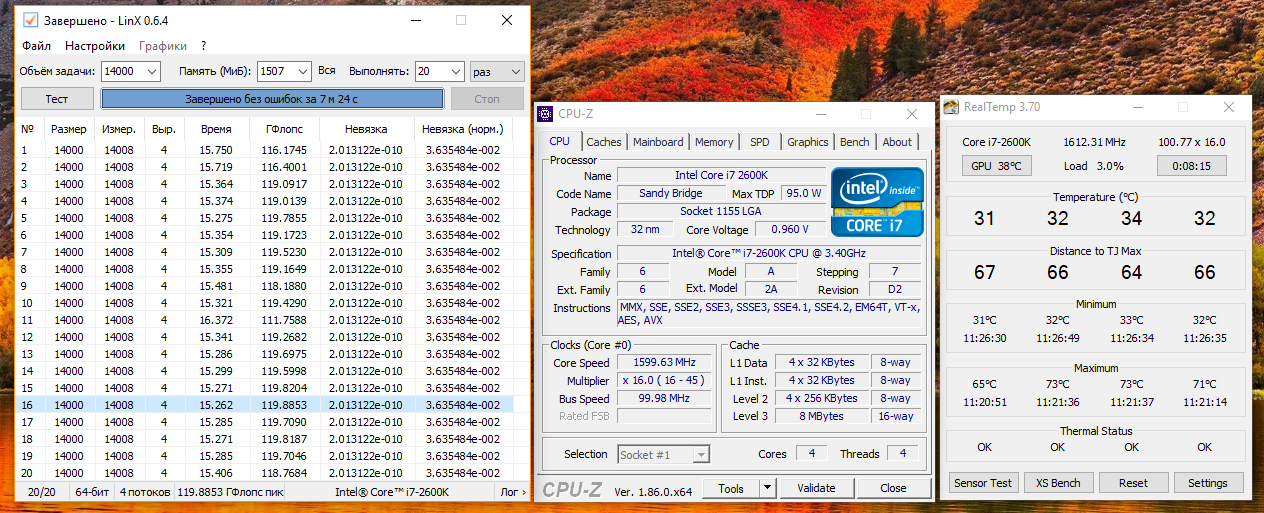Switch to the Mainboard tab in CPU-Z
The width and height of the screenshot is (1264, 513).
(x=658, y=142)
